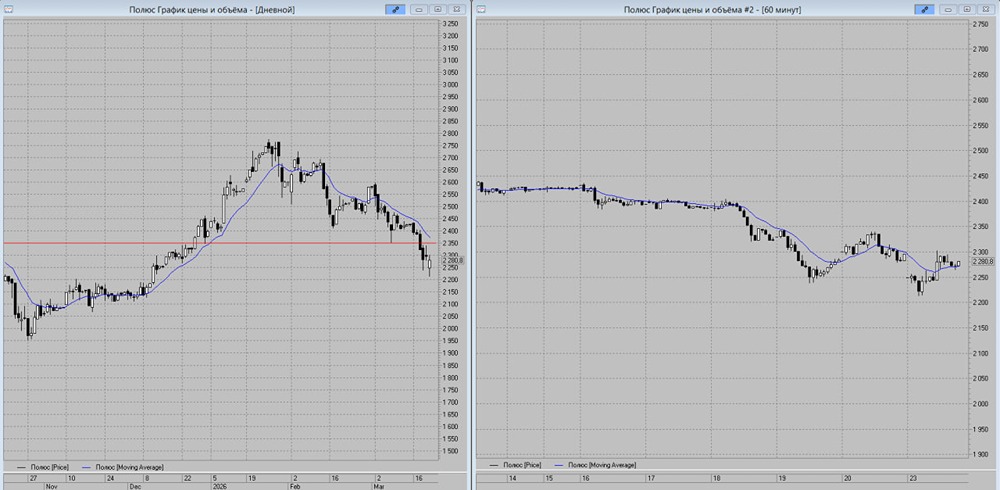This screenshot has width=1000, height=490.
Task: Click the Полюс [Price] legend in the 60-minute chart
Action: click(x=515, y=466)
